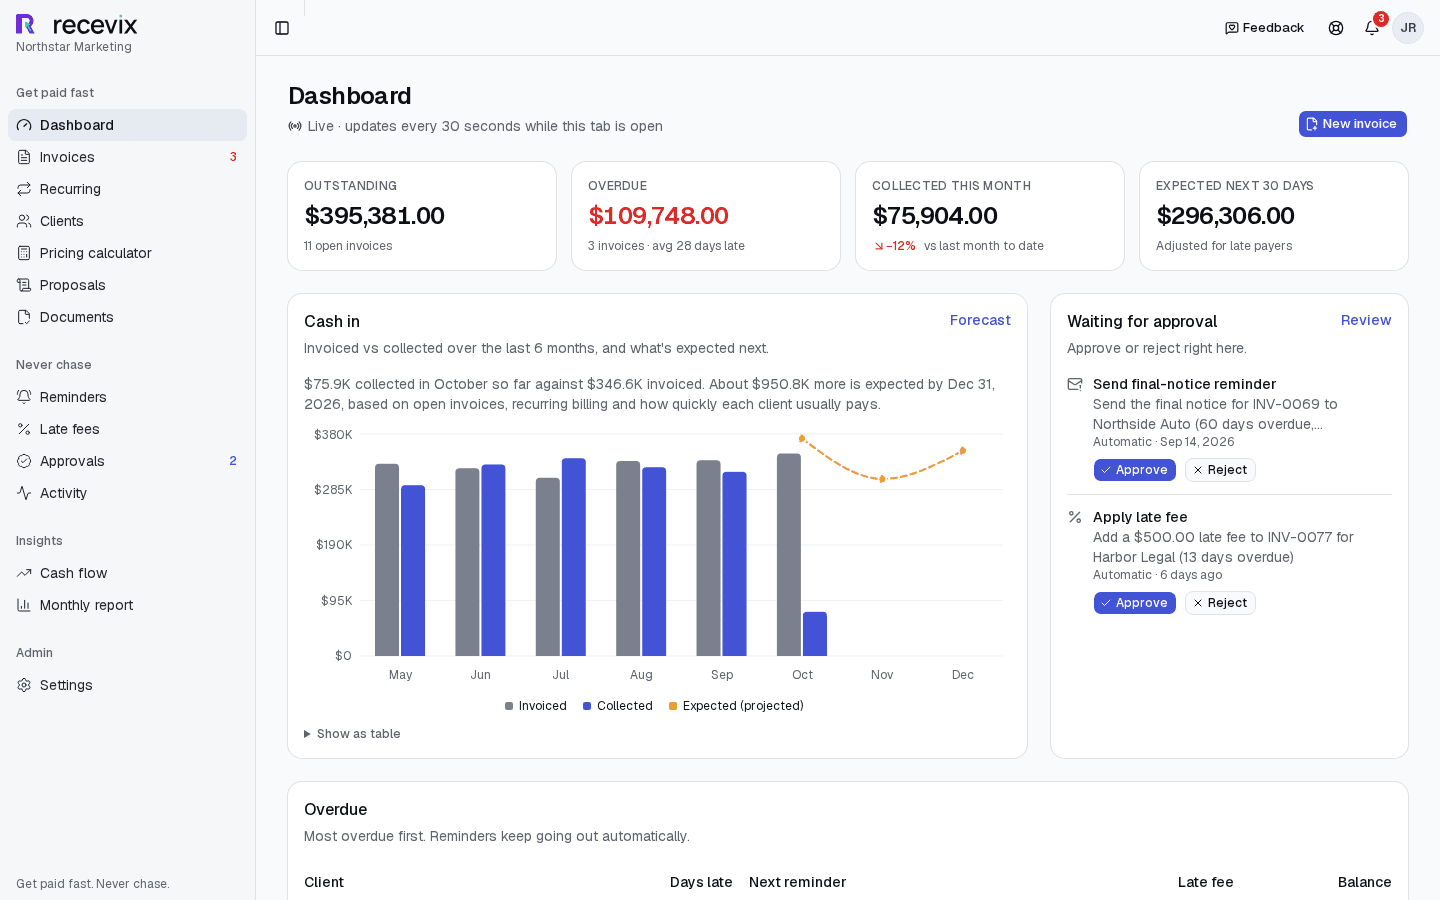Viewport: 1440px width, 900px height.
Task: Click the Expected (projected) legend swatch
Action: point(673,706)
